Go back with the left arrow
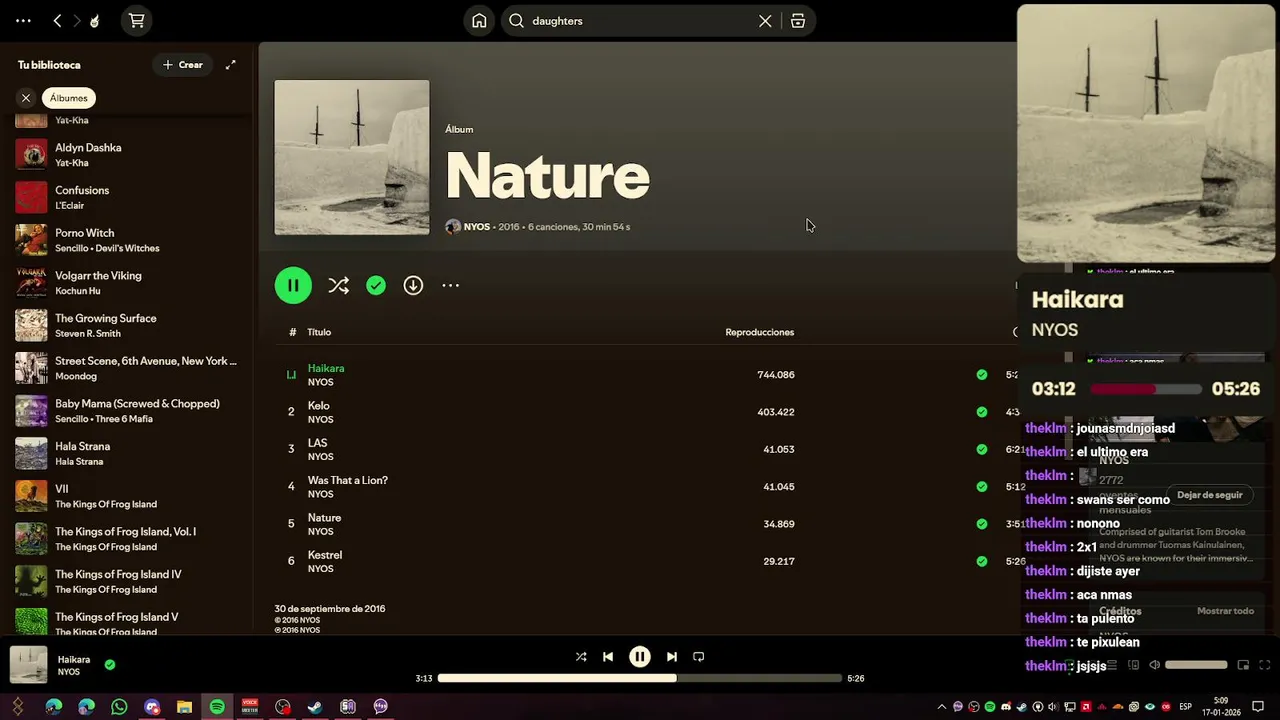The image size is (1280, 720). pos(57,20)
